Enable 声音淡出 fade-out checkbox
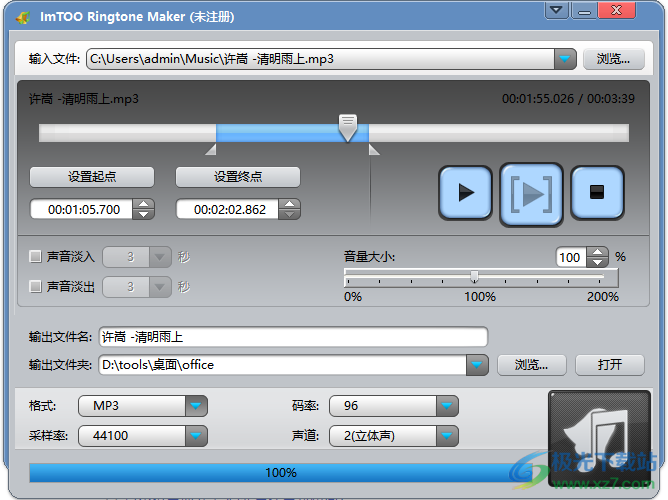Image resolution: width=668 pixels, height=500 pixels. coord(35,286)
